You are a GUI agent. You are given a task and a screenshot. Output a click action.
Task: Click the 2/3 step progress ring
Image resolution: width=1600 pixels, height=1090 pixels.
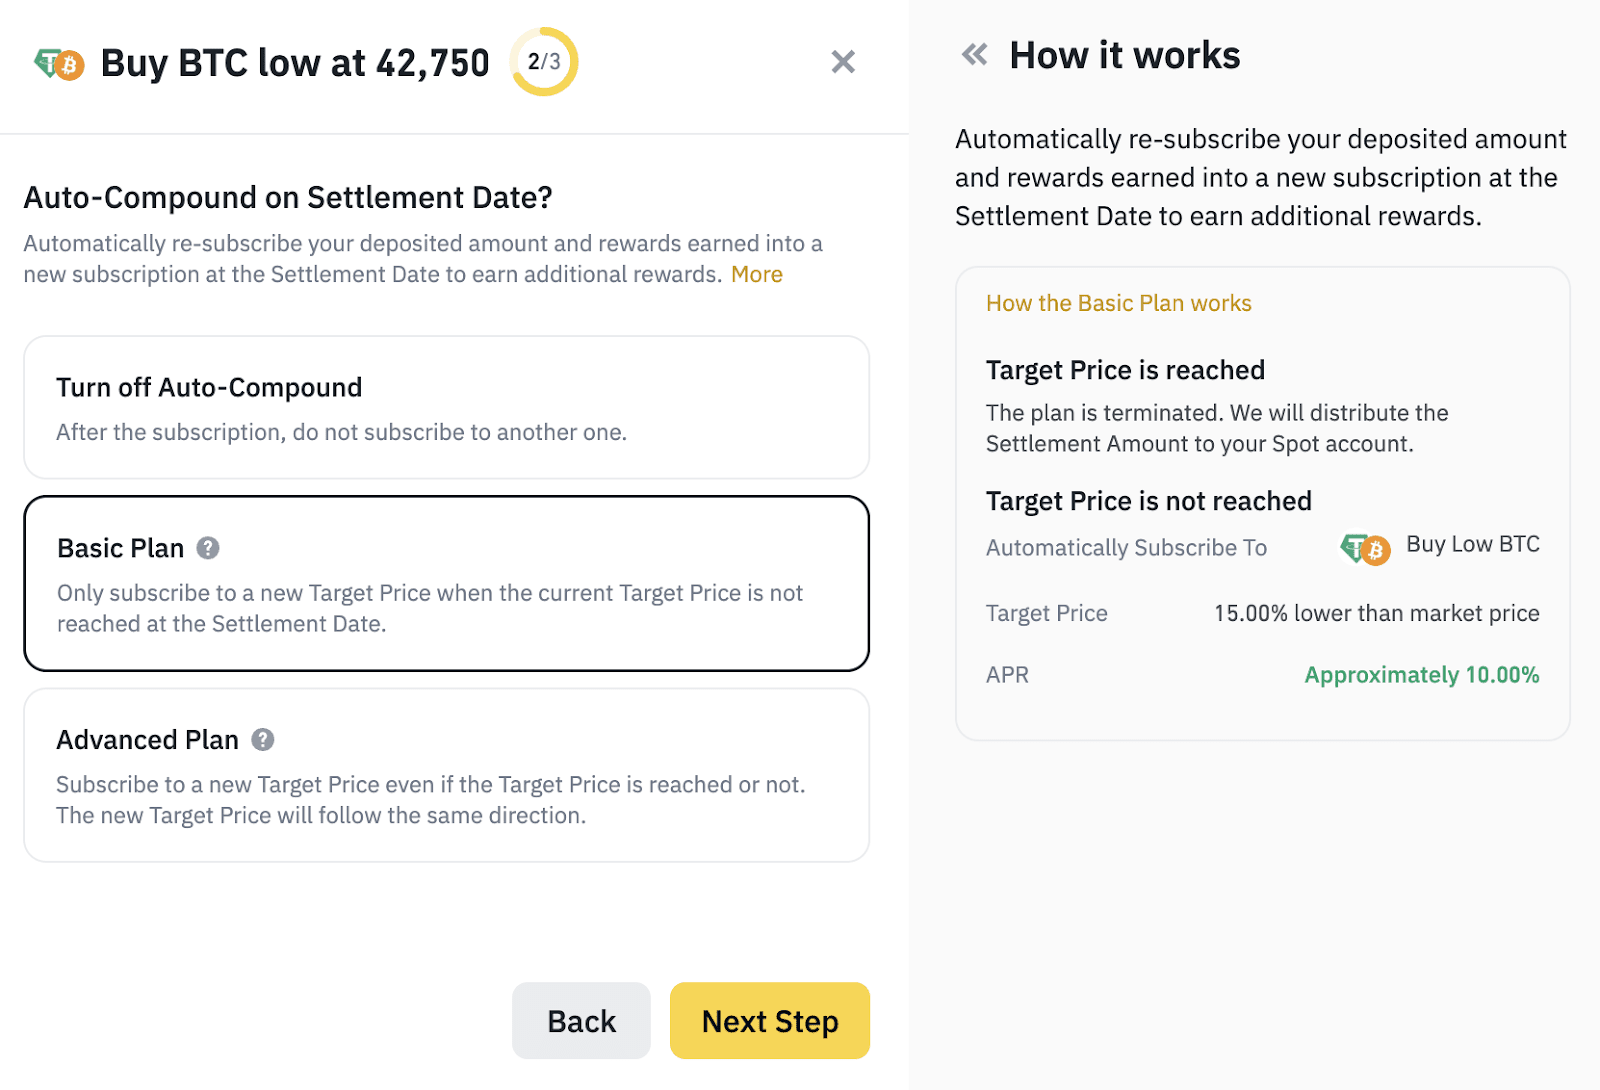(544, 62)
